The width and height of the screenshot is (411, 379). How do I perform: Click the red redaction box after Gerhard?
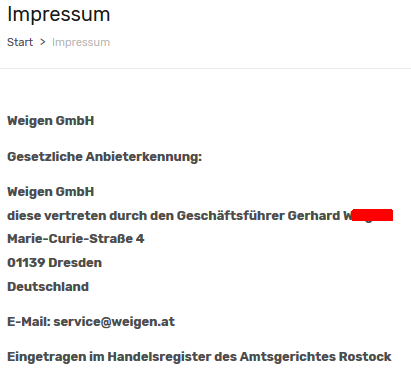372,215
